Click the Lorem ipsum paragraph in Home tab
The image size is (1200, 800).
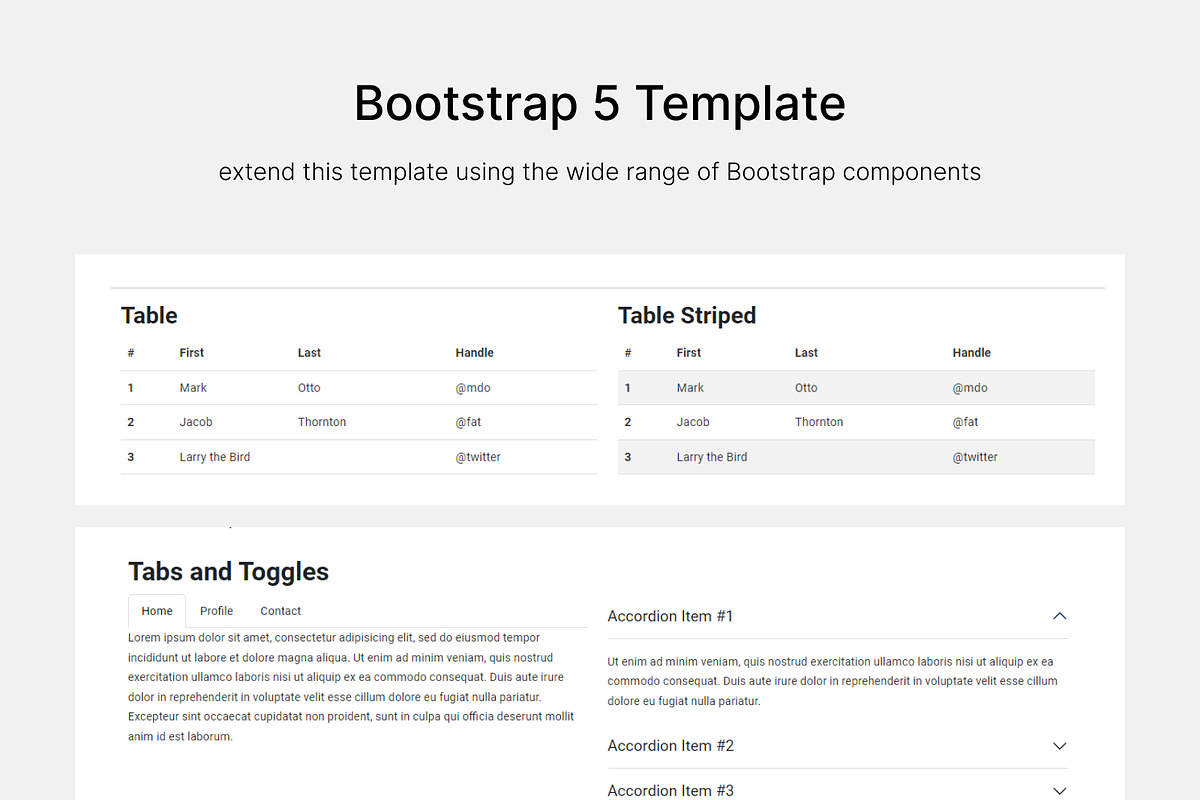coord(352,687)
